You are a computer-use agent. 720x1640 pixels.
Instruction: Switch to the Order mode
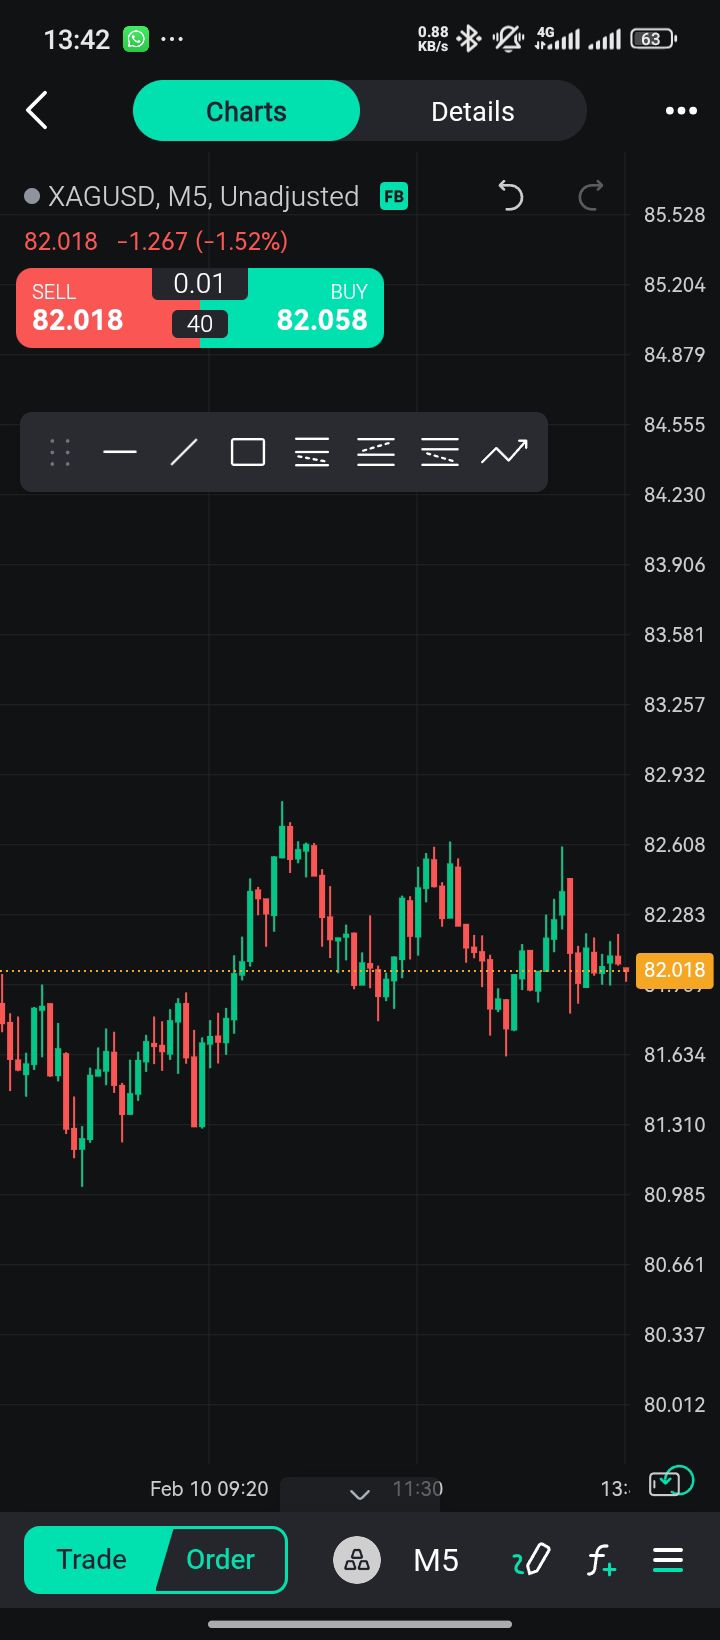(221, 1560)
